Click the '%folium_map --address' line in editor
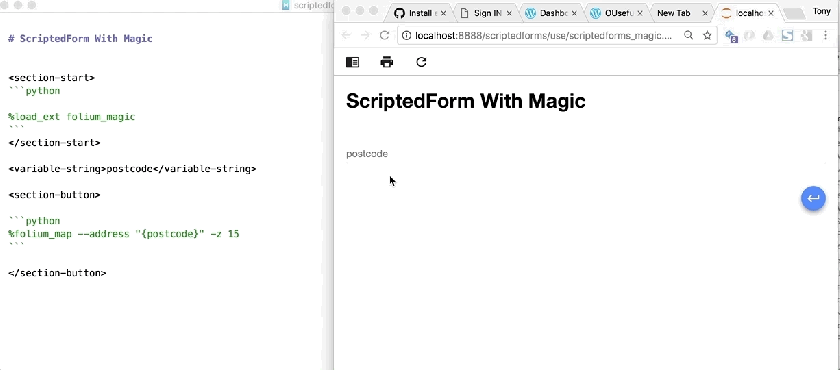 tap(124, 234)
